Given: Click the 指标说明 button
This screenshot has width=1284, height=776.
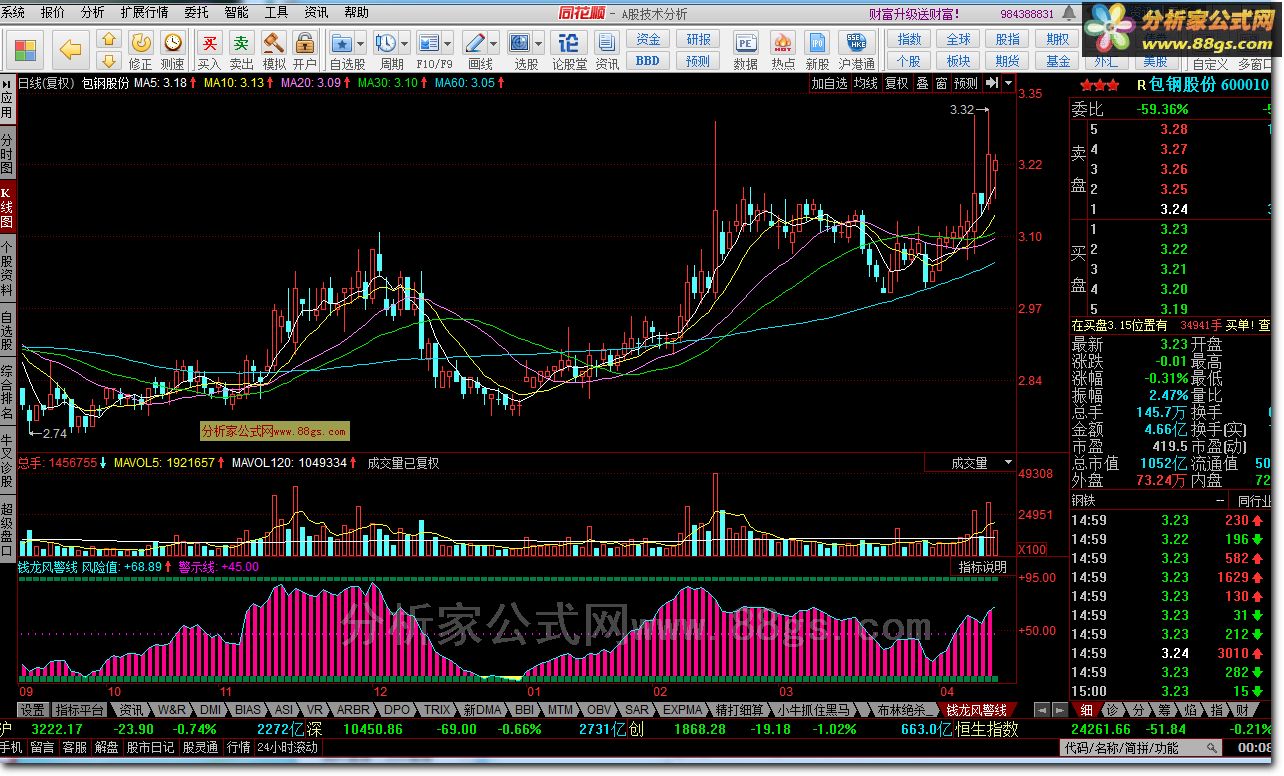Looking at the screenshot, I should tap(983, 567).
